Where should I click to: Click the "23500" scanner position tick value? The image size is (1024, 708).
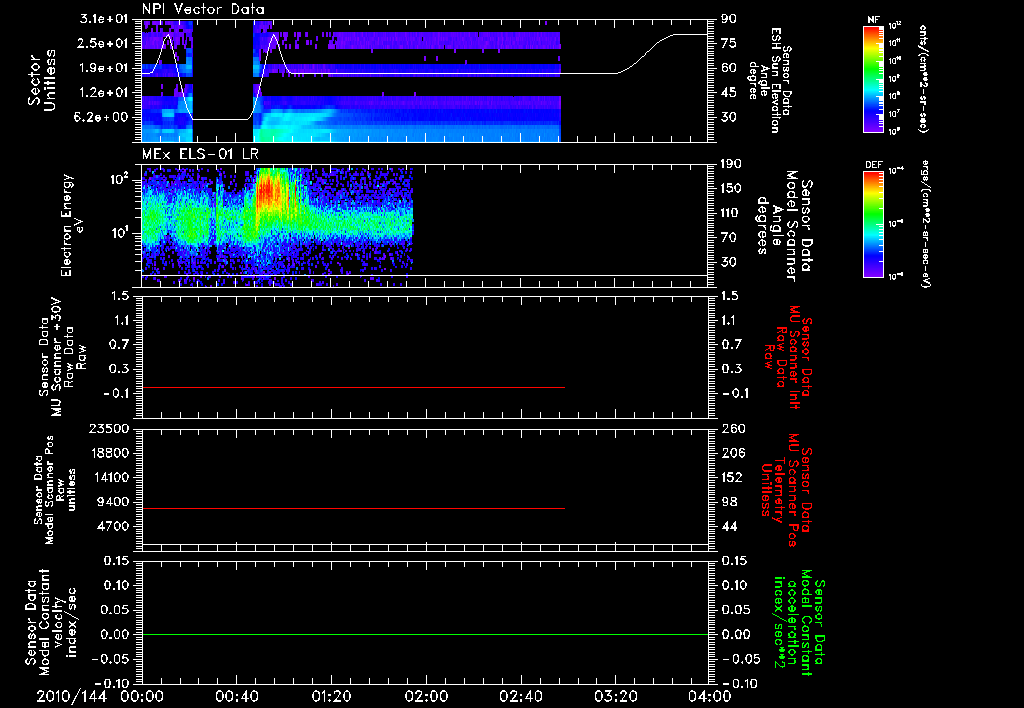pyautogui.click(x=108, y=428)
